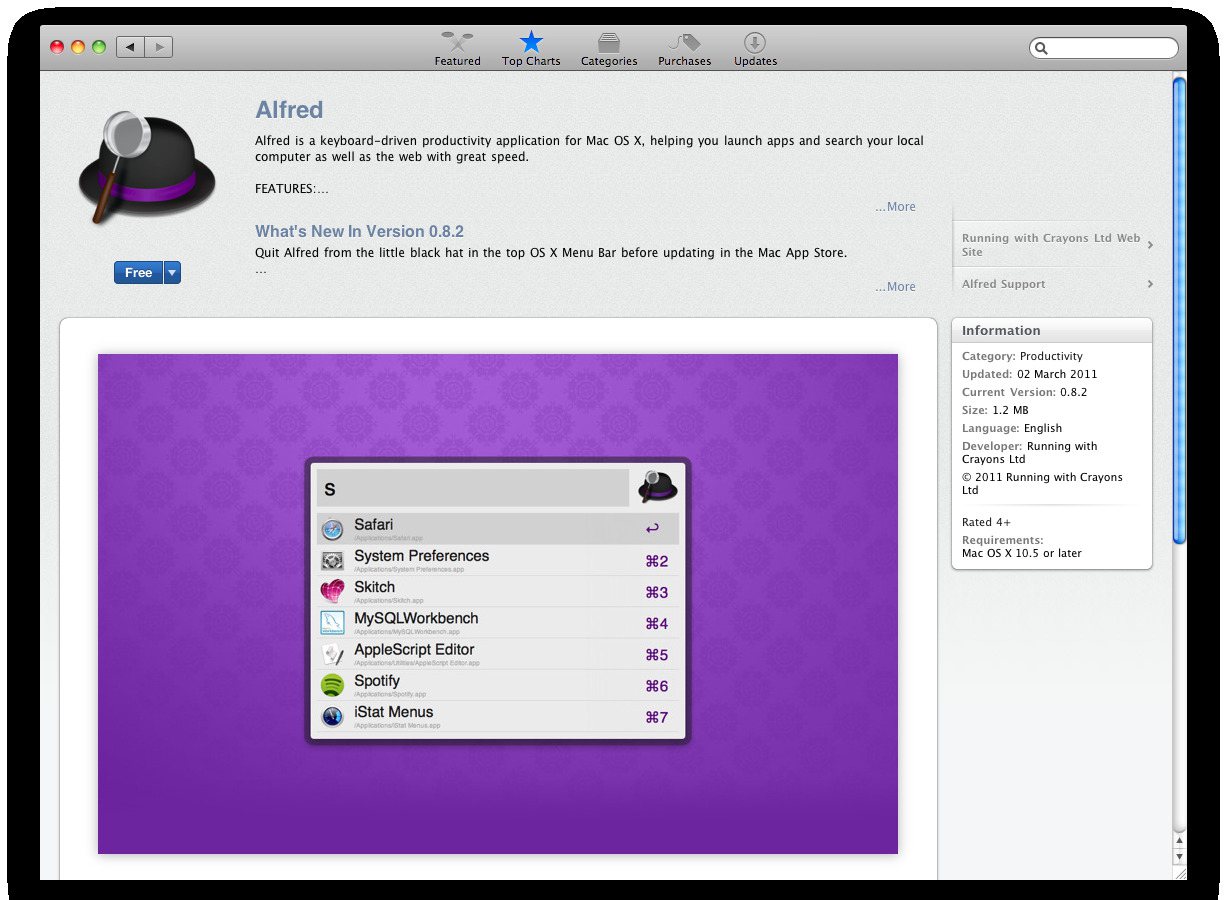Open the Updates download icon
The width and height of the screenshot is (1227, 900).
(755, 42)
